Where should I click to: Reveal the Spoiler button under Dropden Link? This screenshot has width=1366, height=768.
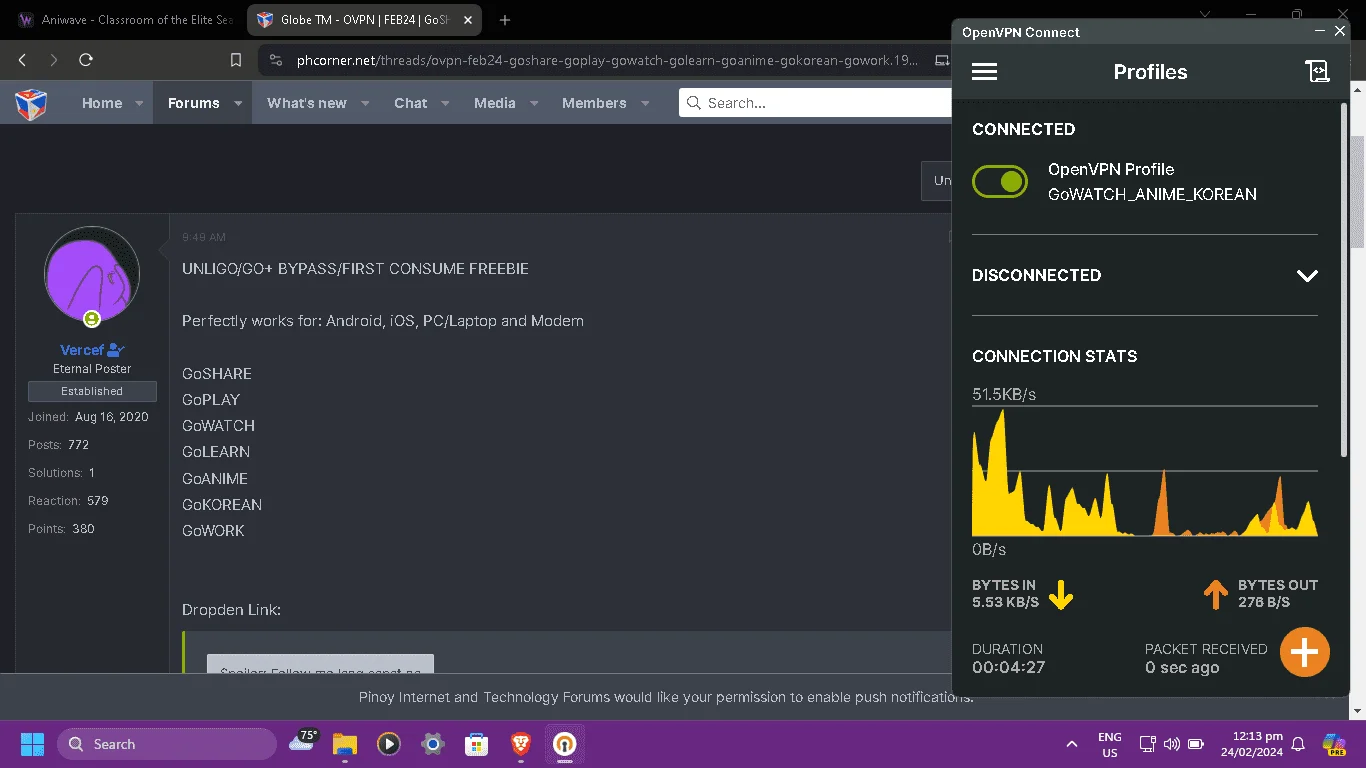point(320,664)
